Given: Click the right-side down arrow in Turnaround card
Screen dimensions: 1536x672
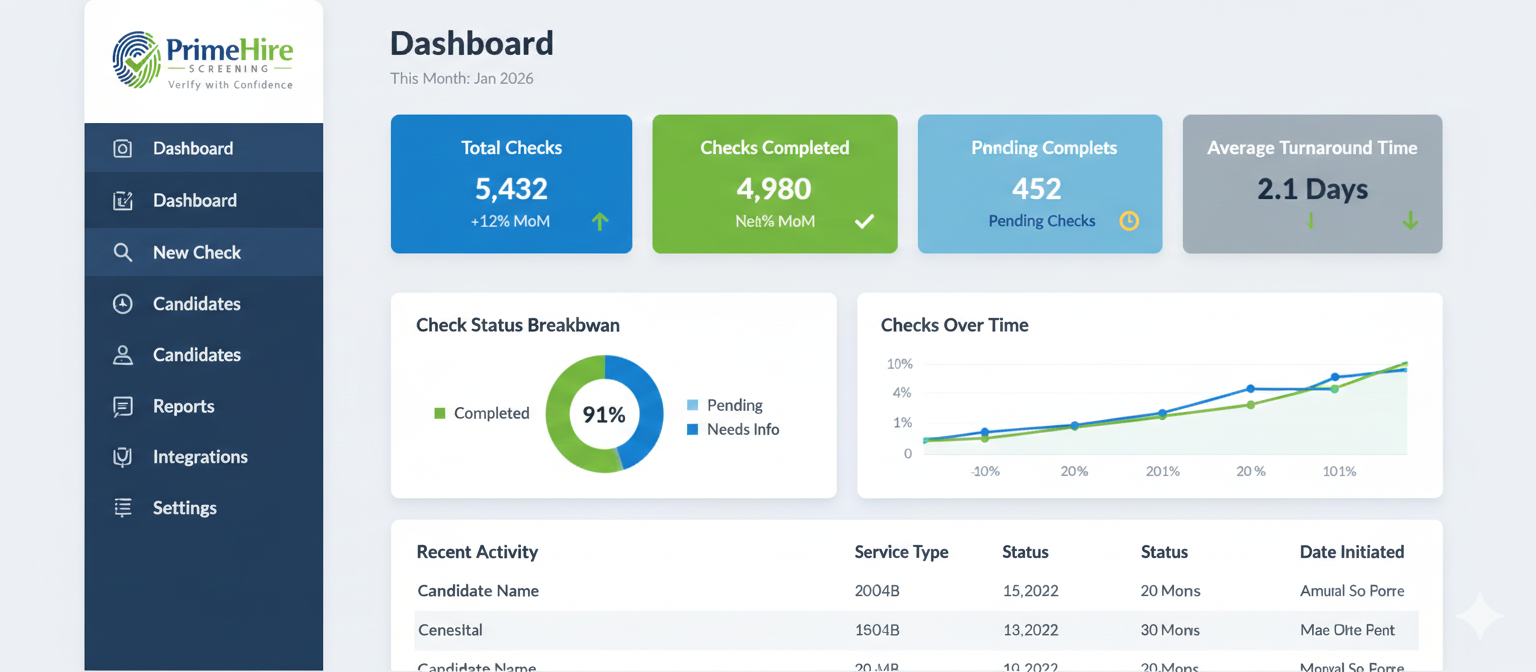Looking at the screenshot, I should 1410,221.
